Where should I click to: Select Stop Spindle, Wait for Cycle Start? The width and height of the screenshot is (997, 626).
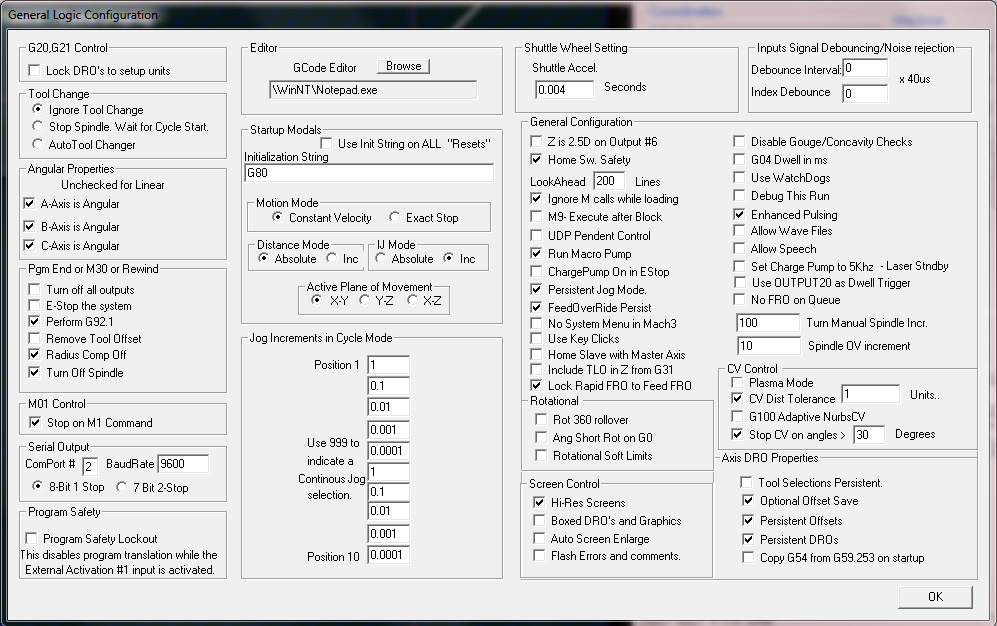coord(38,126)
